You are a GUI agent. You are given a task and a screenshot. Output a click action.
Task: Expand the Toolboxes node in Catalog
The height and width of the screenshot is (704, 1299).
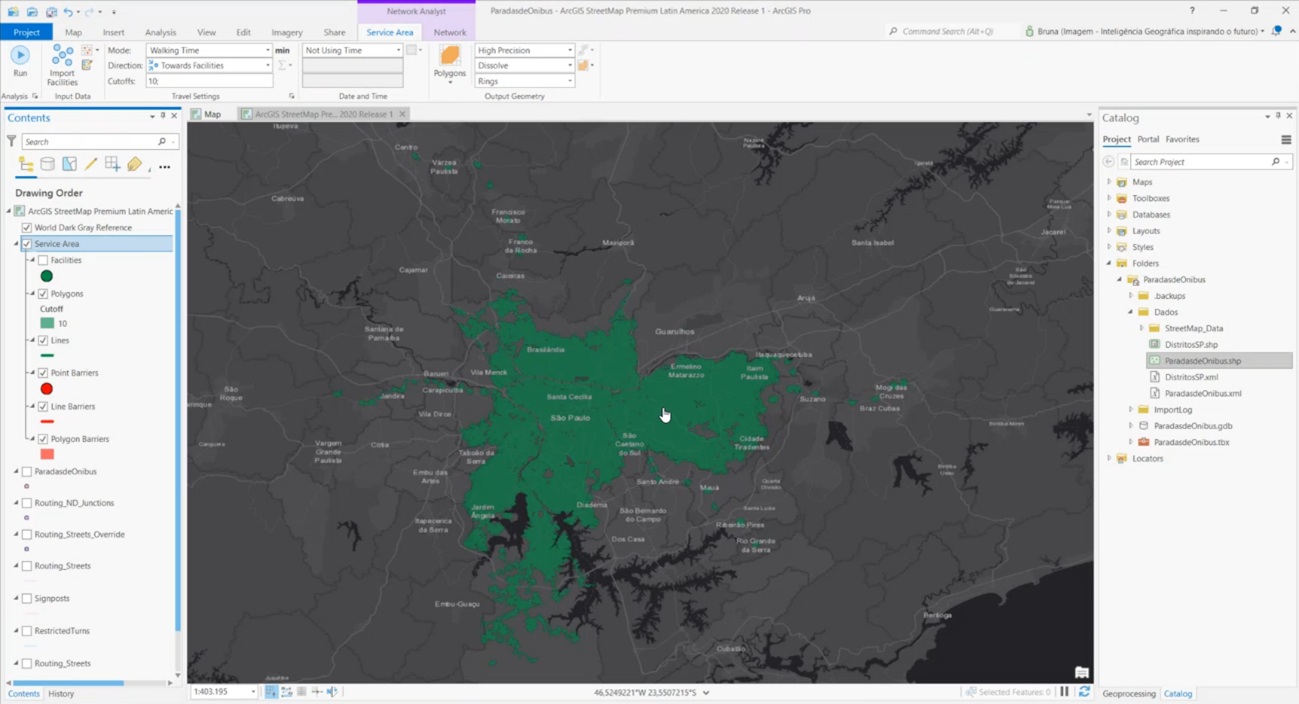[x=1109, y=199]
